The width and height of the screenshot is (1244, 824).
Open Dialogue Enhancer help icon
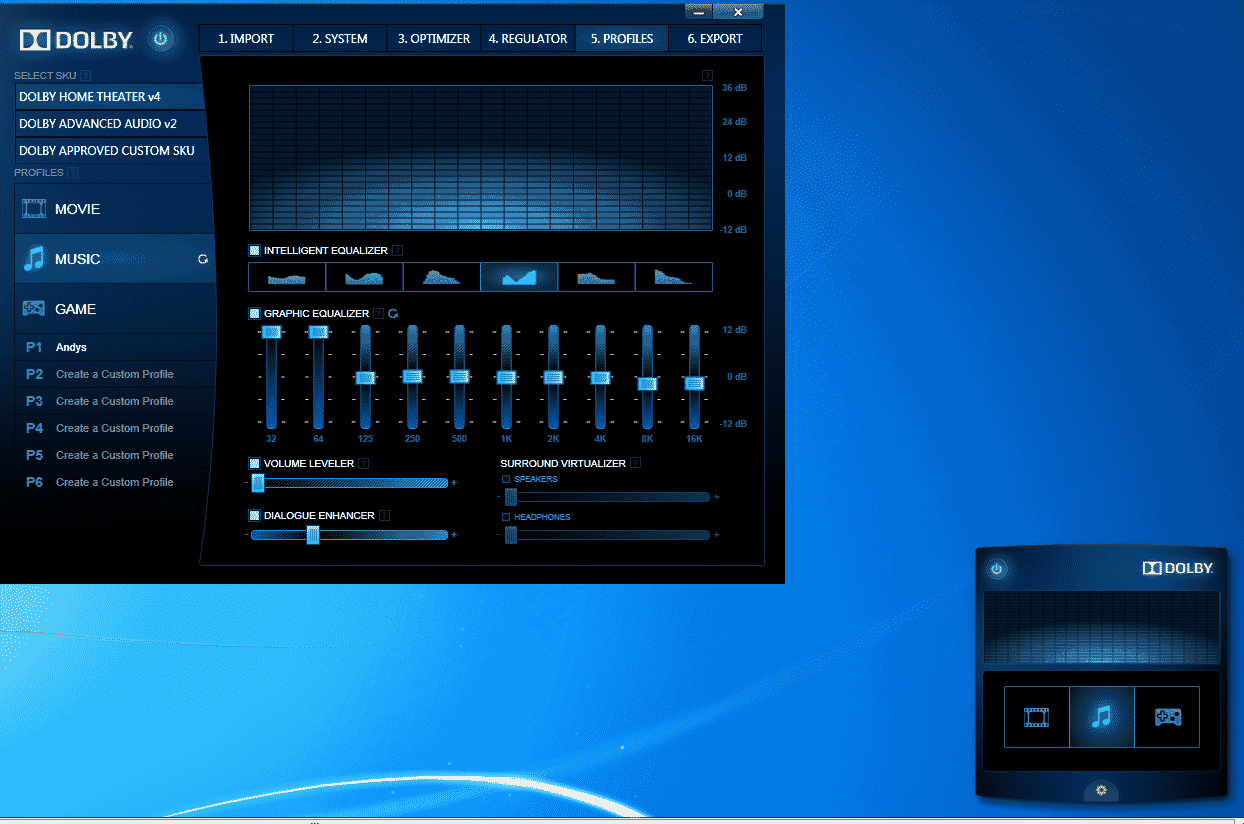click(x=384, y=515)
